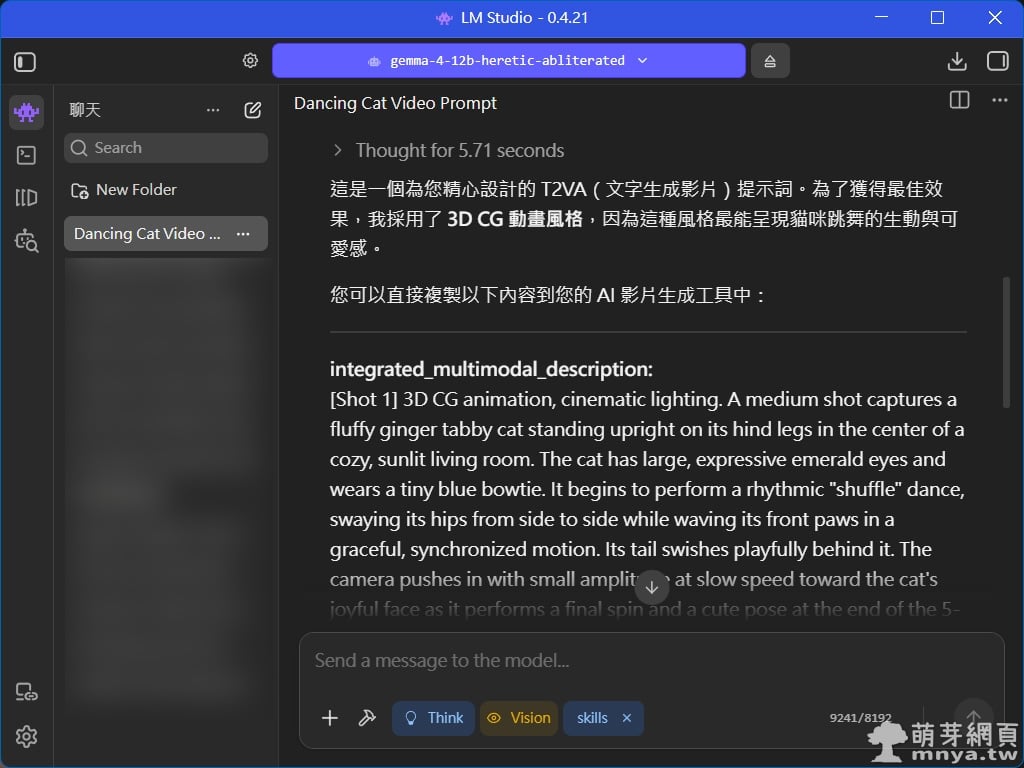Close the LM Studio window
Screen dimensions: 1024x768
995,18
